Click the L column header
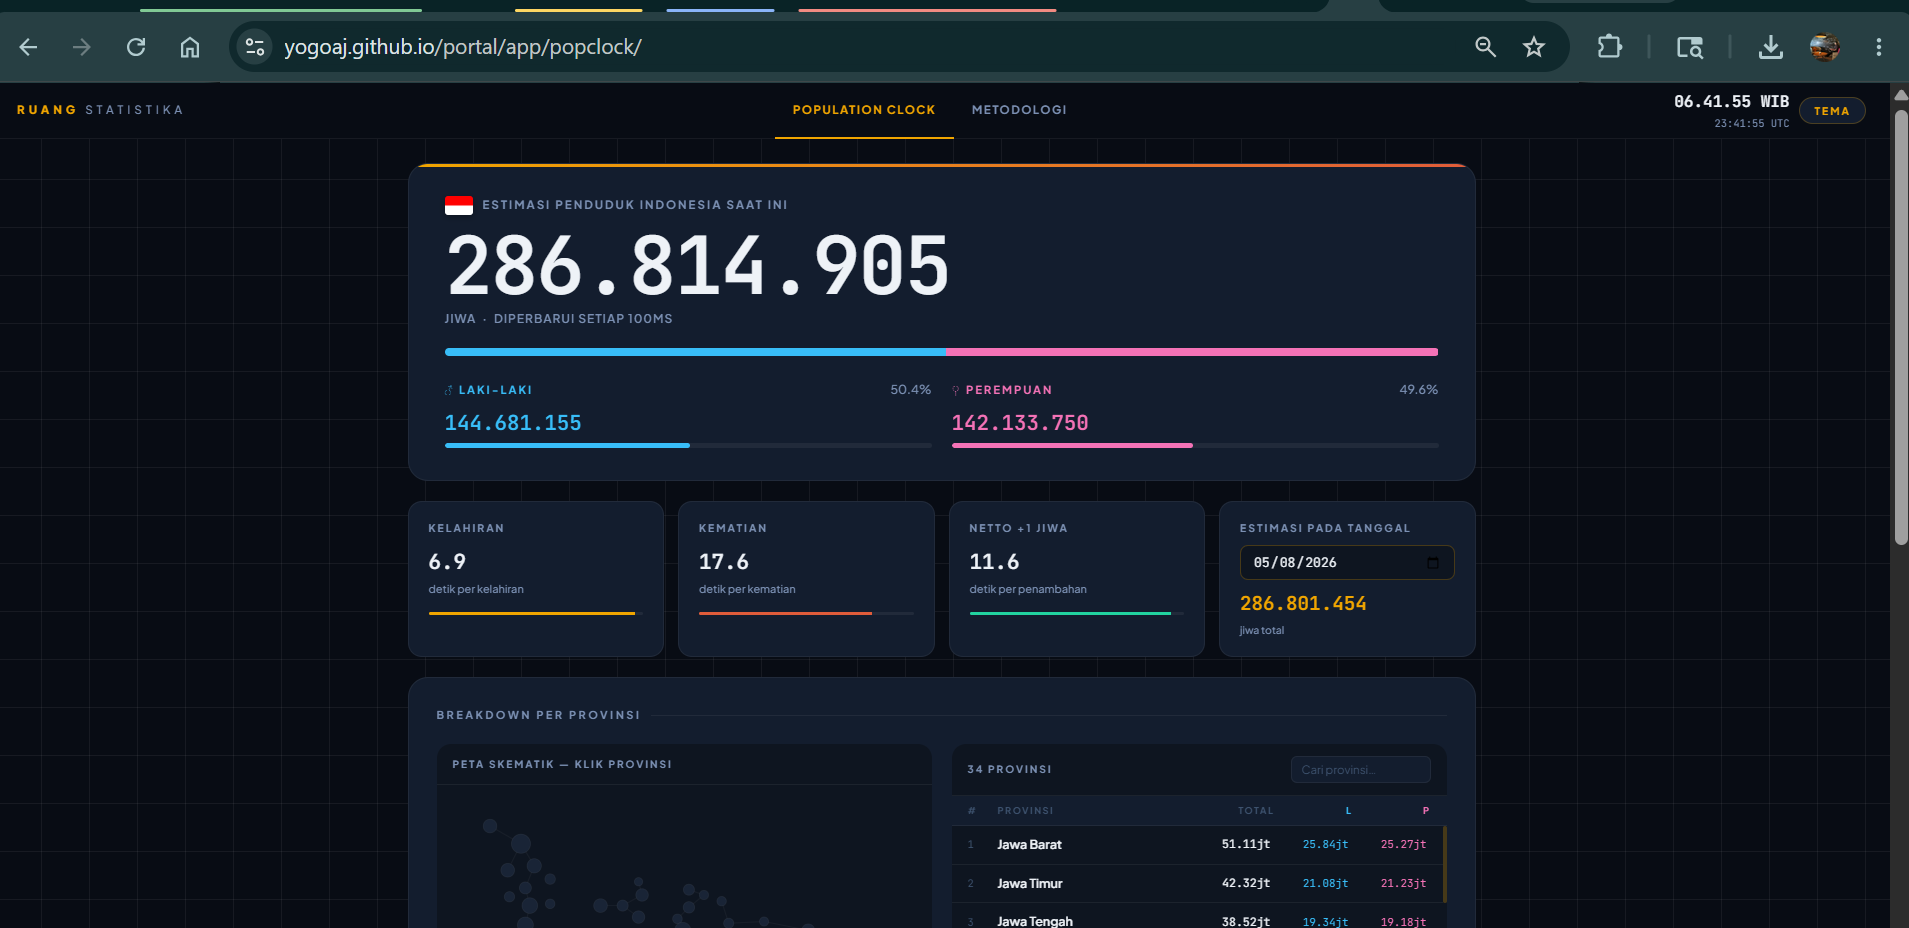The width and height of the screenshot is (1909, 928). [1348, 811]
